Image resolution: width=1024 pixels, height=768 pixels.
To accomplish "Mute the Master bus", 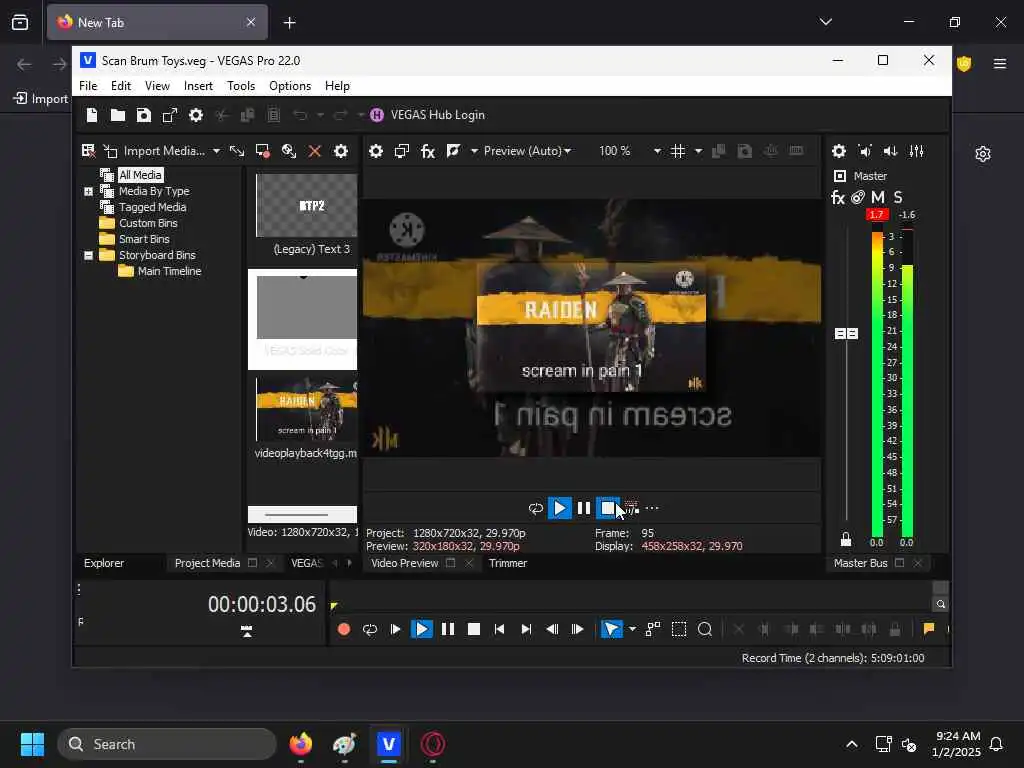I will (878, 197).
